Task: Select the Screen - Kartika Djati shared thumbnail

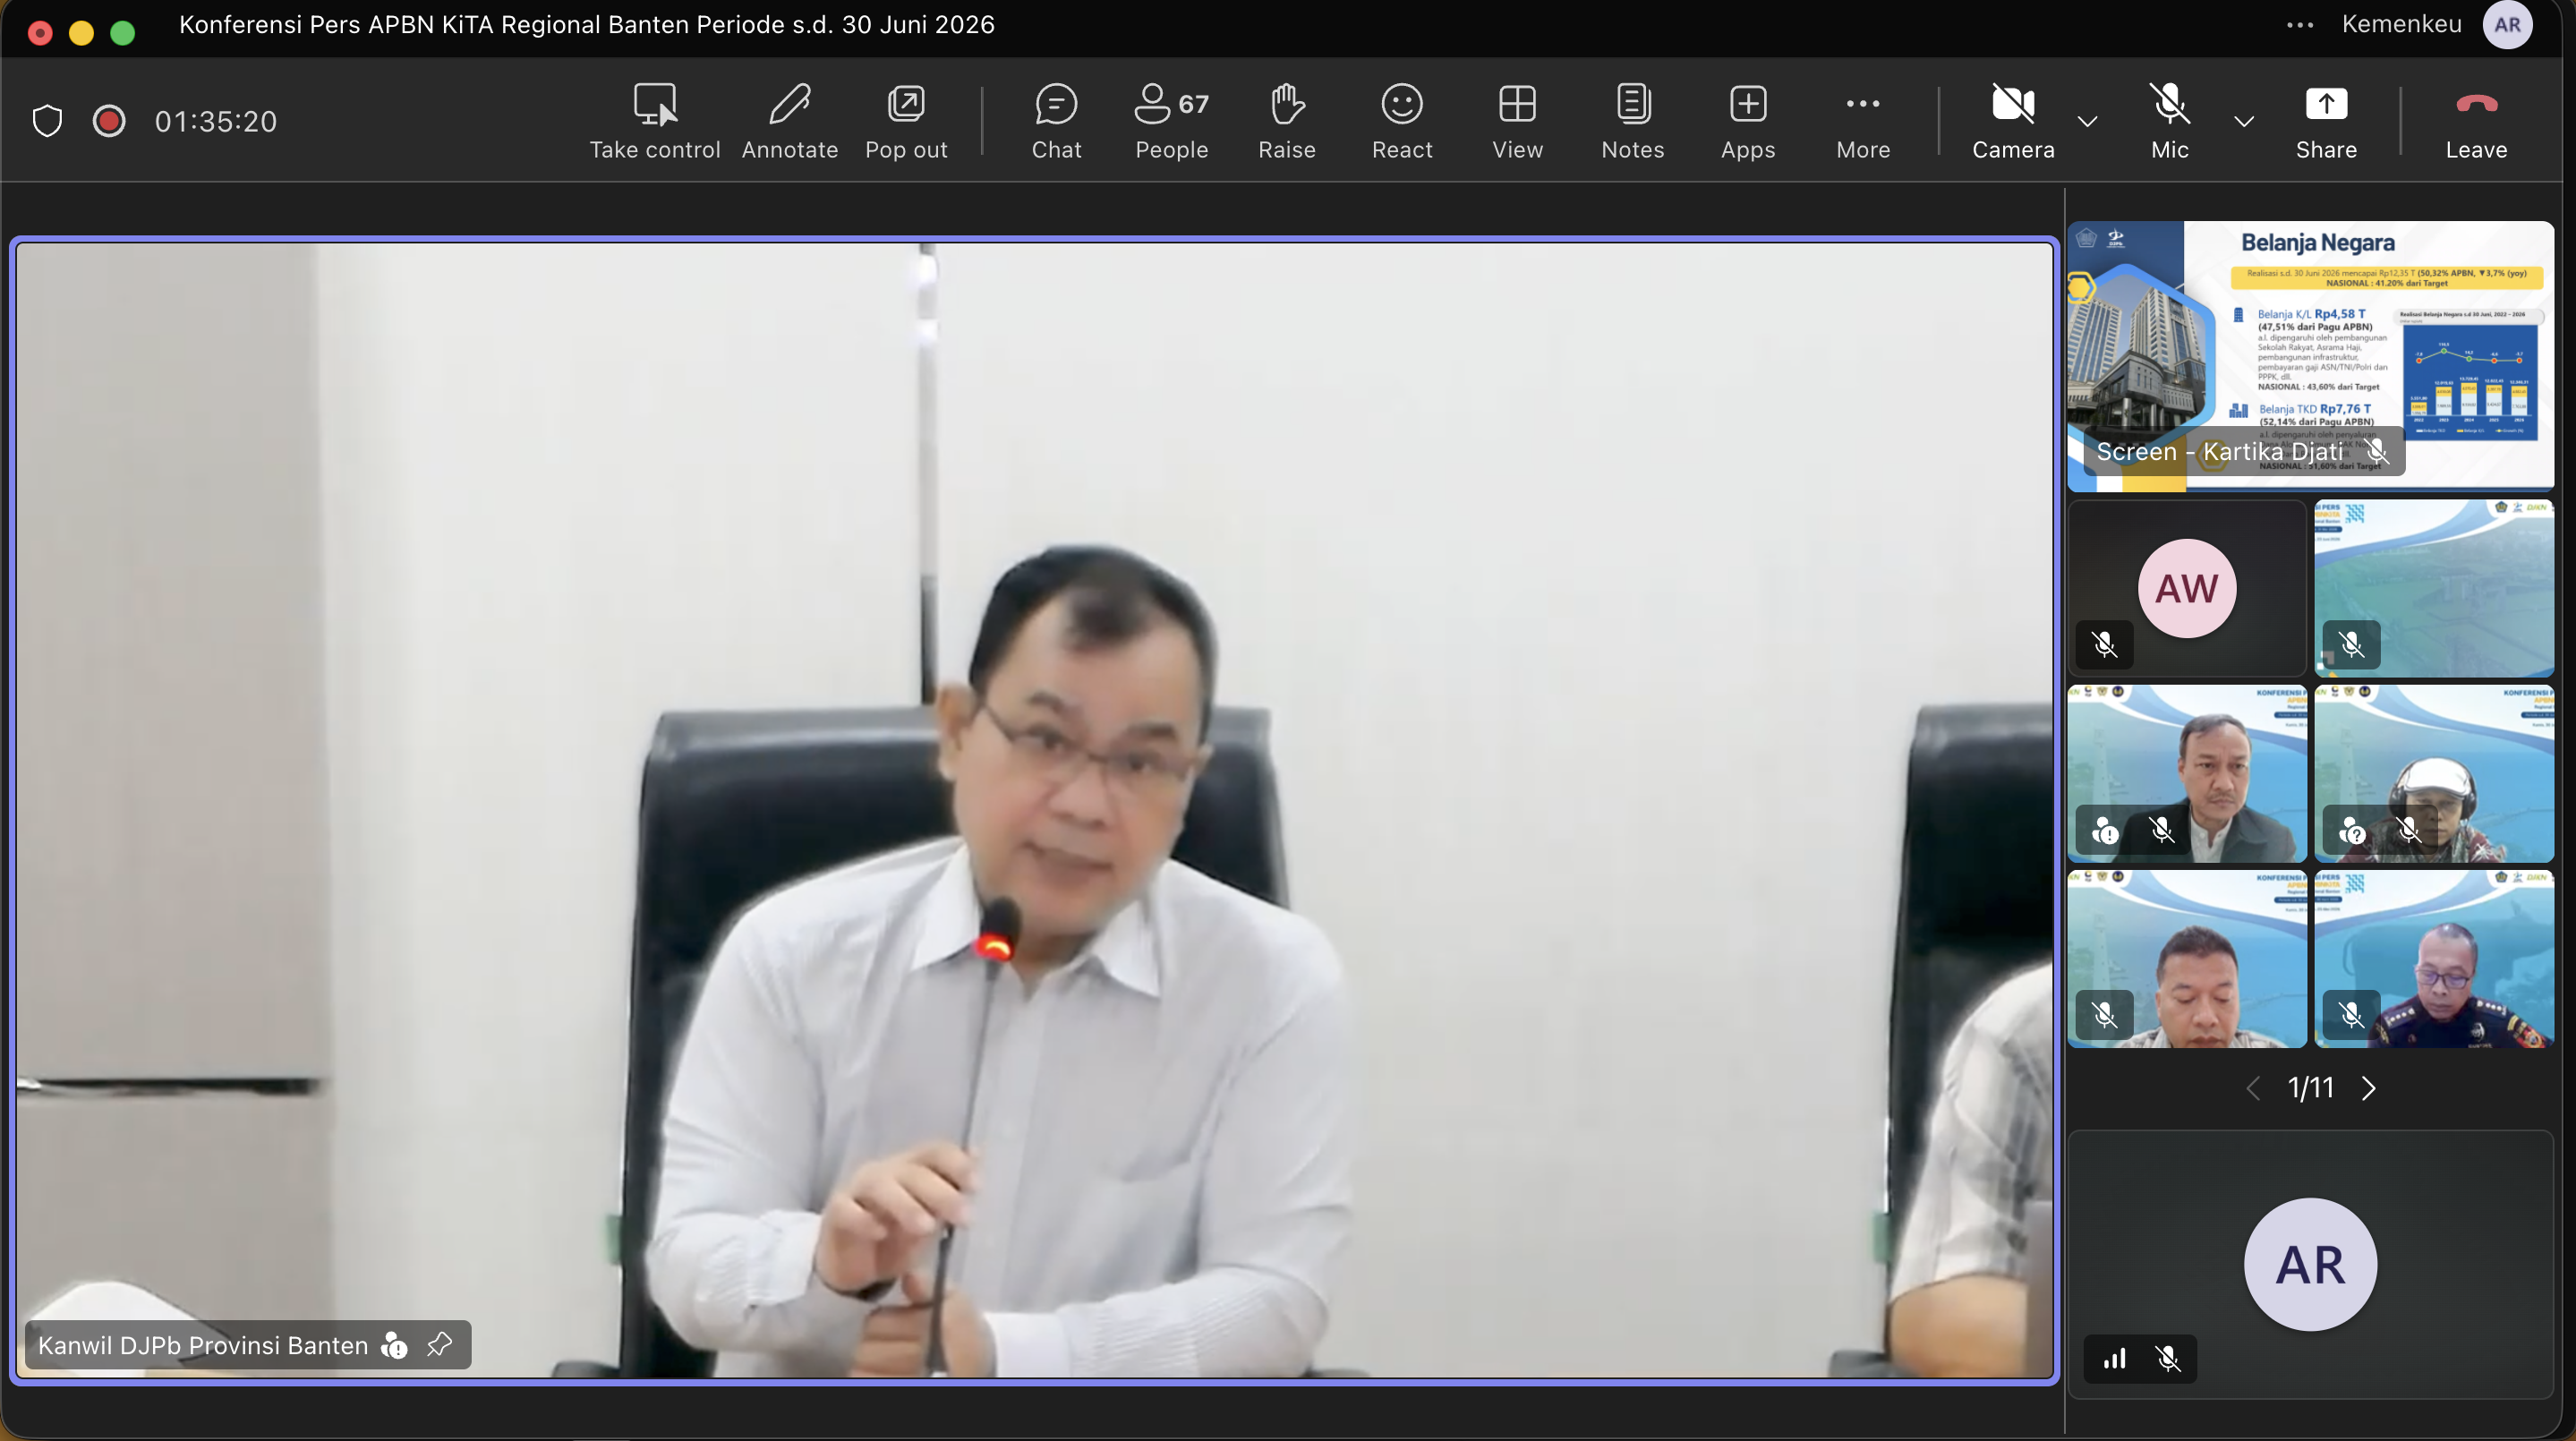Action: (x=2310, y=356)
